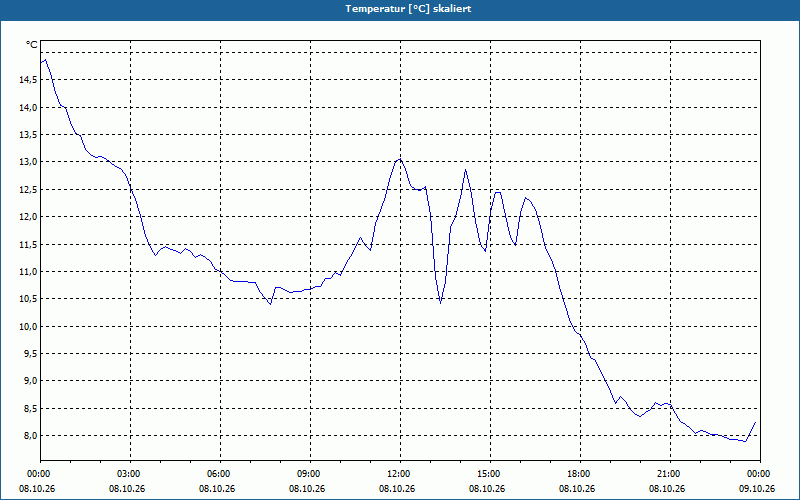This screenshot has width=800, height=500.
Task: Click the °C unit label on the y-axis
Action: 32,45
